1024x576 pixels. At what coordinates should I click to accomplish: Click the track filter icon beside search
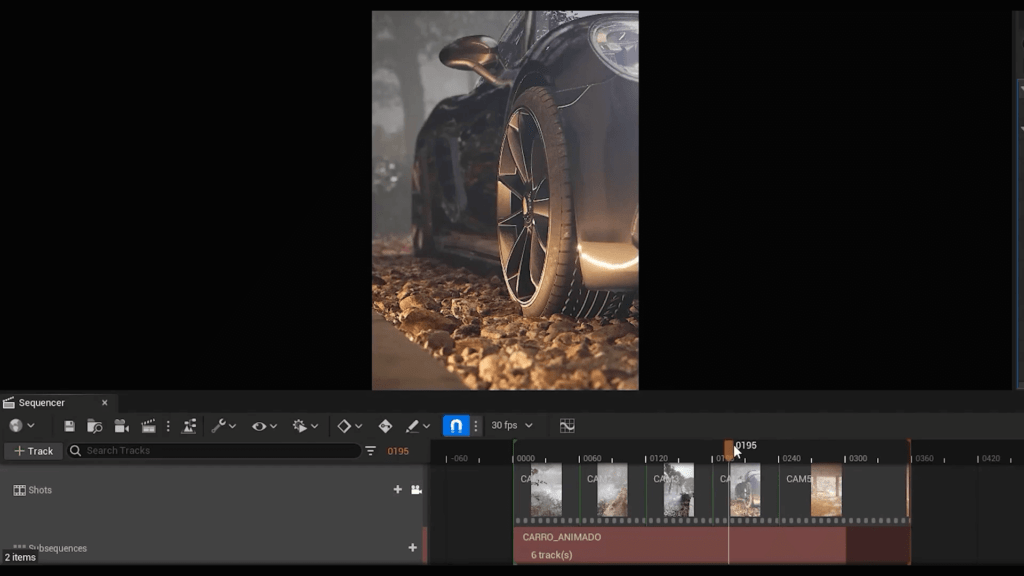(x=371, y=451)
